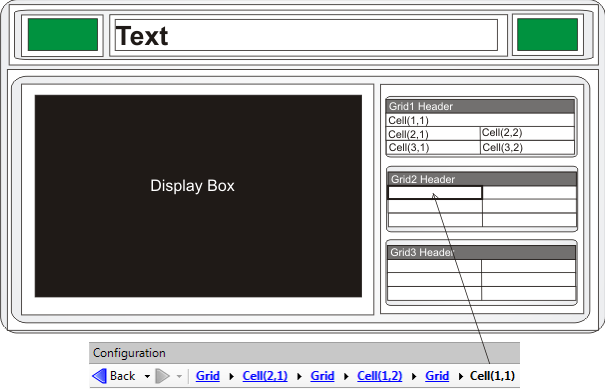This screenshot has width=605, height=389.
Task: Follow the first Grid breadcrumb link
Action: pos(208,376)
